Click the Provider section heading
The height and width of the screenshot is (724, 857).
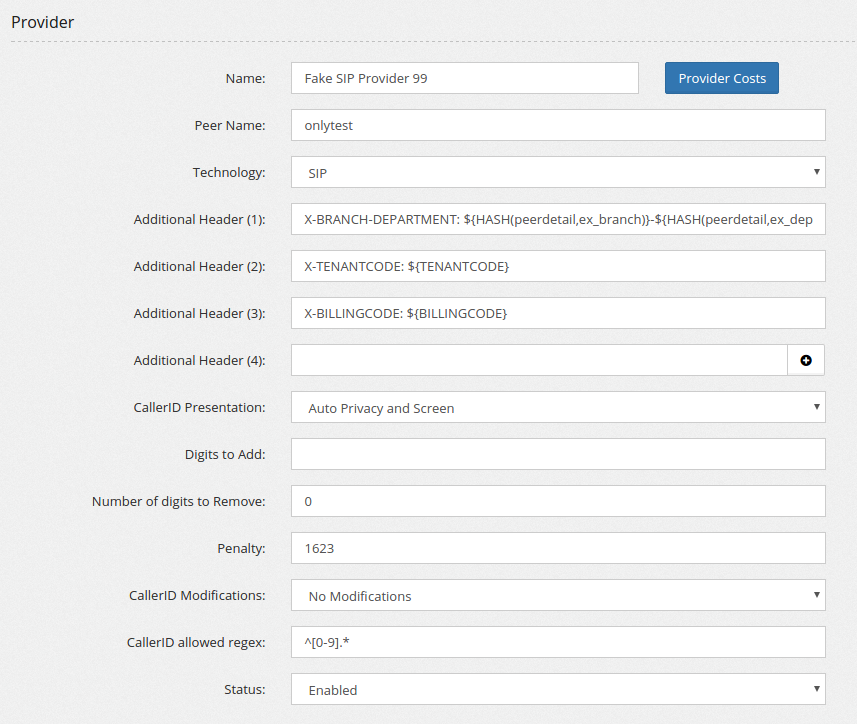point(43,21)
